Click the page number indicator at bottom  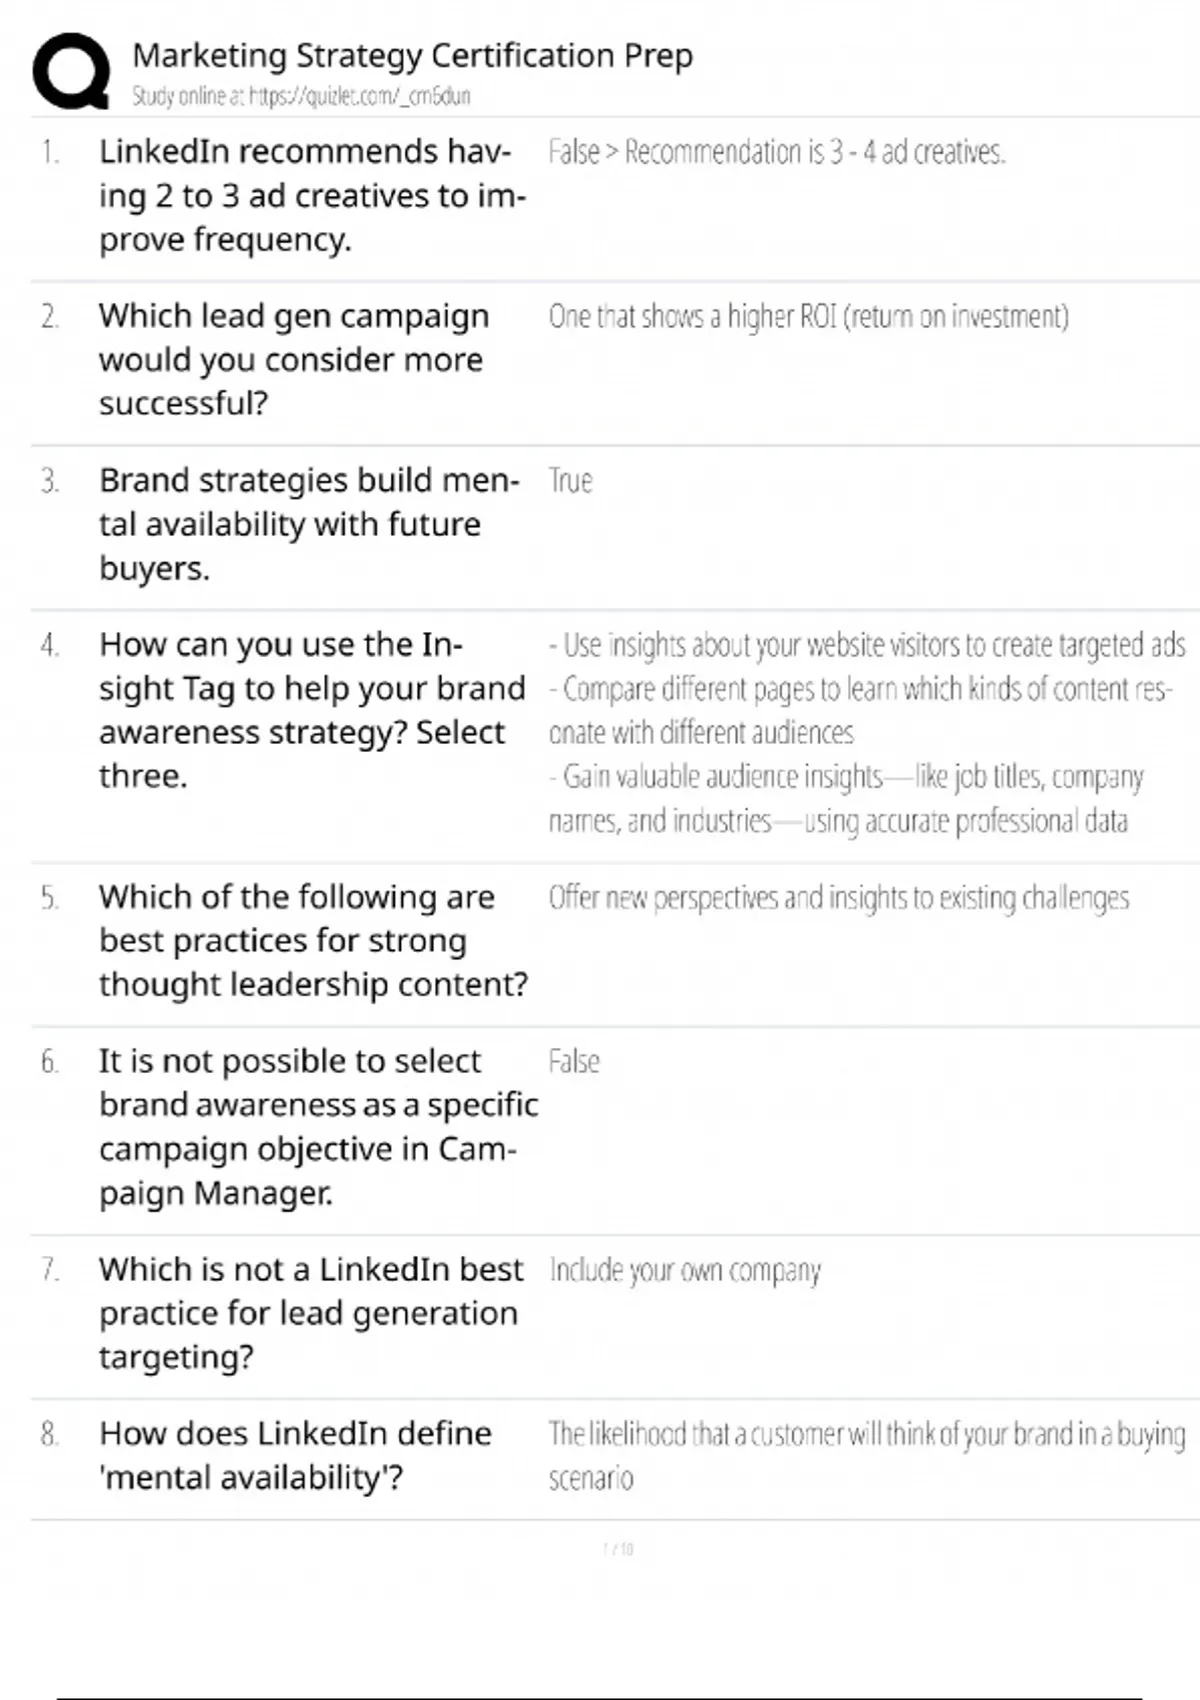pos(618,1549)
